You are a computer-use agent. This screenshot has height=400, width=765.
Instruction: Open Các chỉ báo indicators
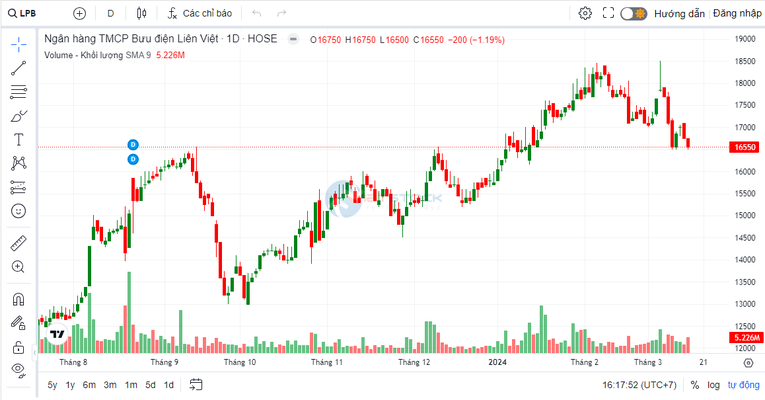pos(200,14)
